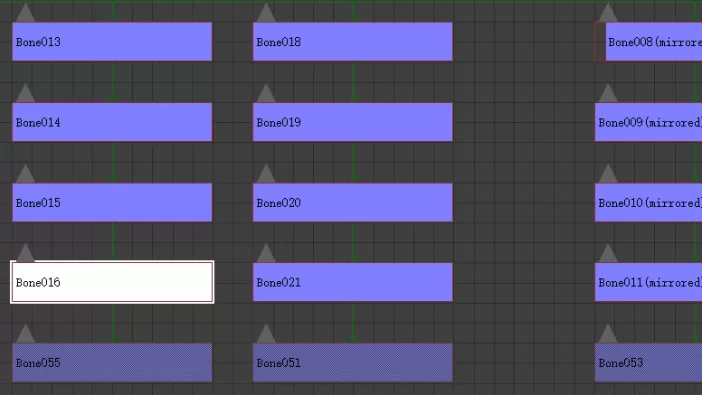Click the highlighted Bone016 node

click(x=112, y=282)
